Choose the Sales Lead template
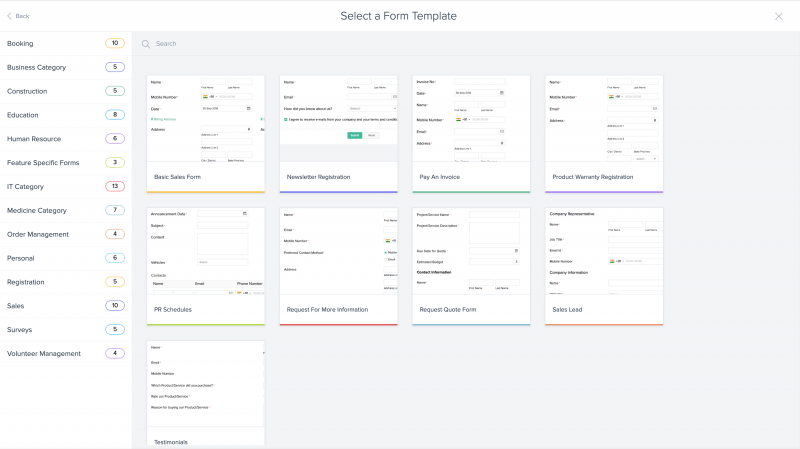This screenshot has height=449, width=800. [x=604, y=266]
